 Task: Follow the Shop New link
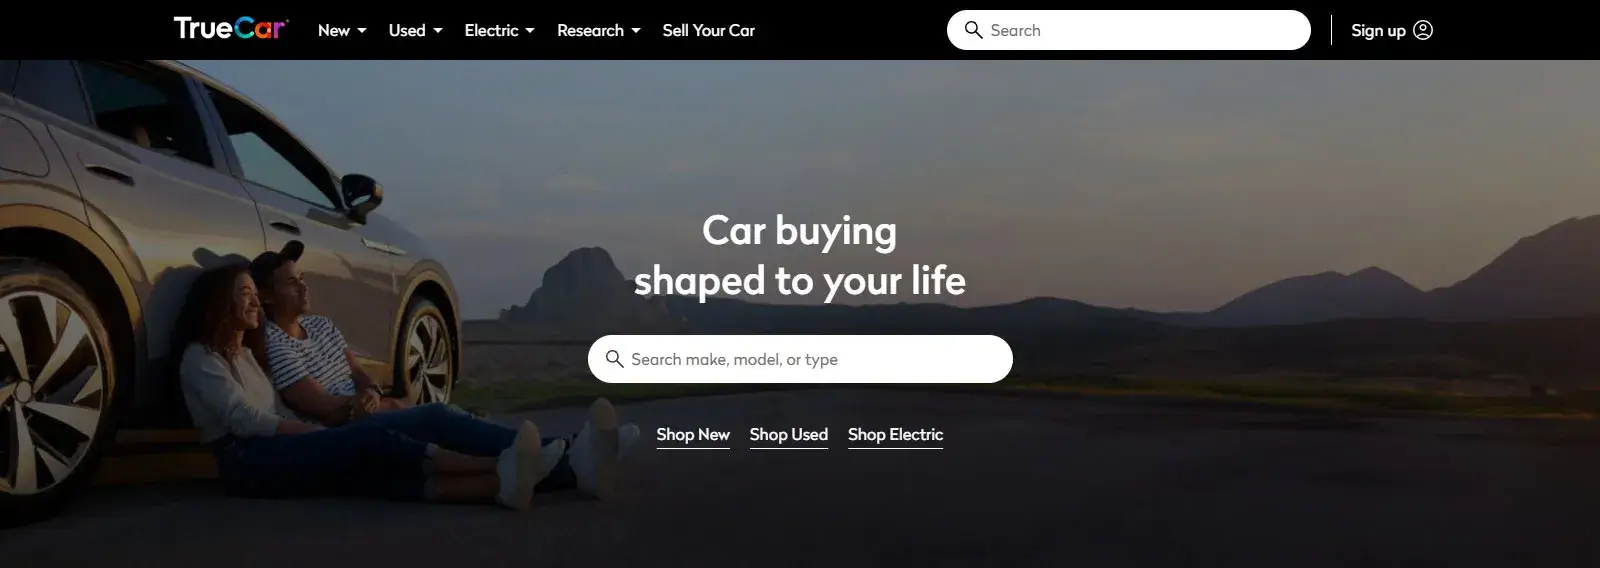(x=693, y=435)
